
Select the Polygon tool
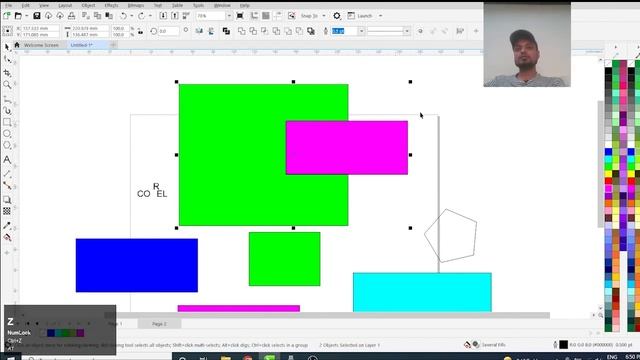7,146
